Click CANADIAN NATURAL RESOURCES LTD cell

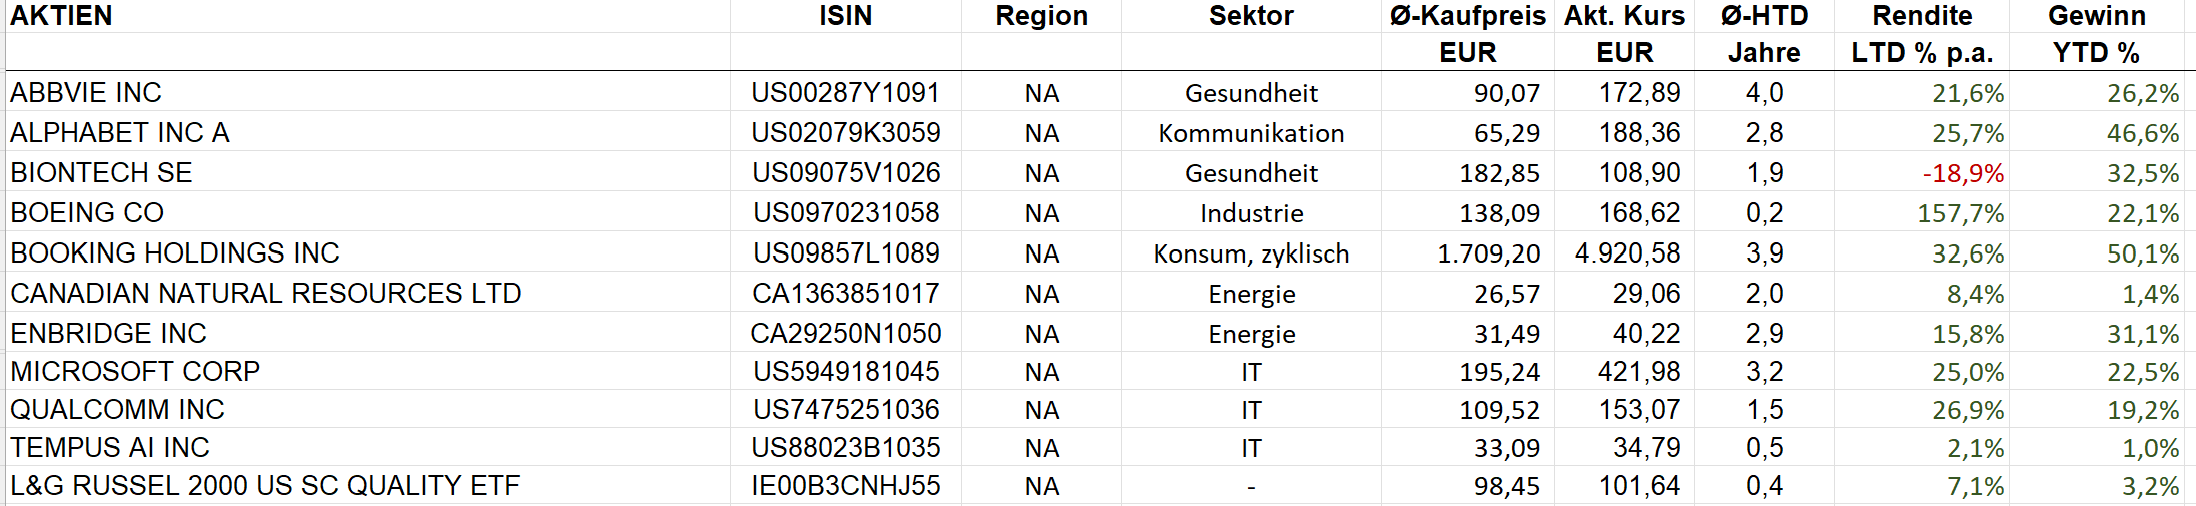(x=266, y=294)
